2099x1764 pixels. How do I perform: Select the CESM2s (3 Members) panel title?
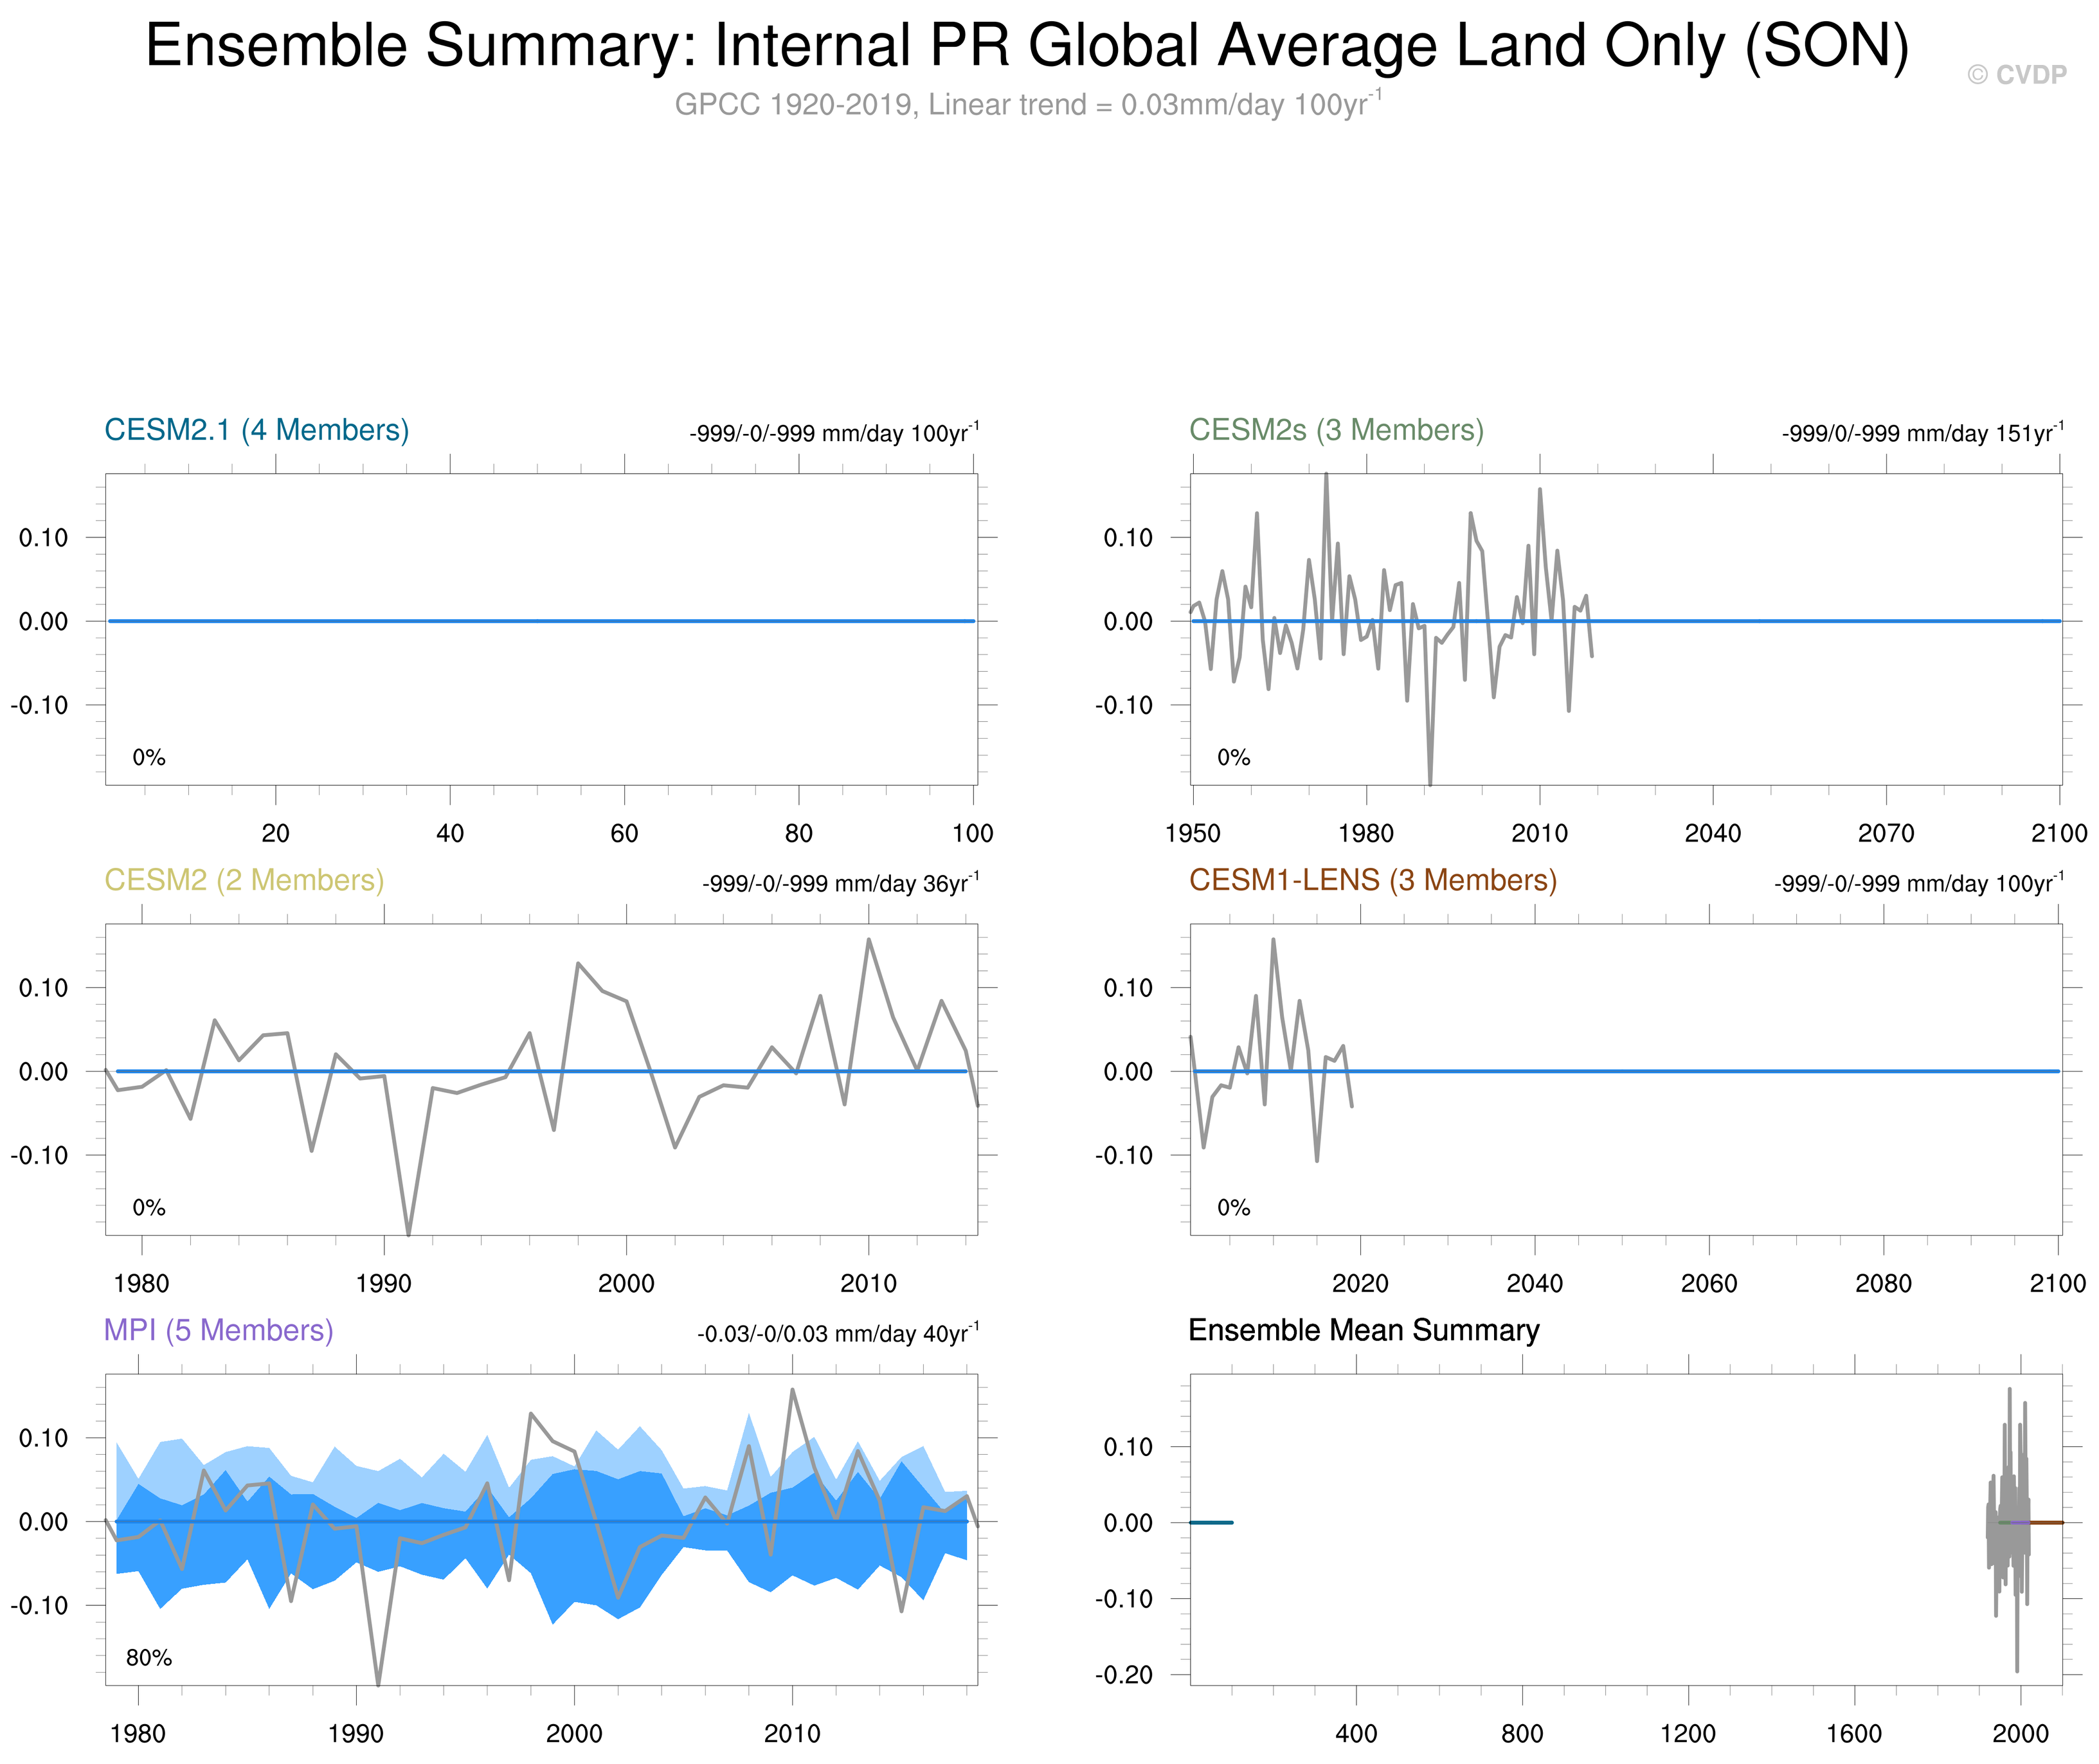pyautogui.click(x=1336, y=430)
